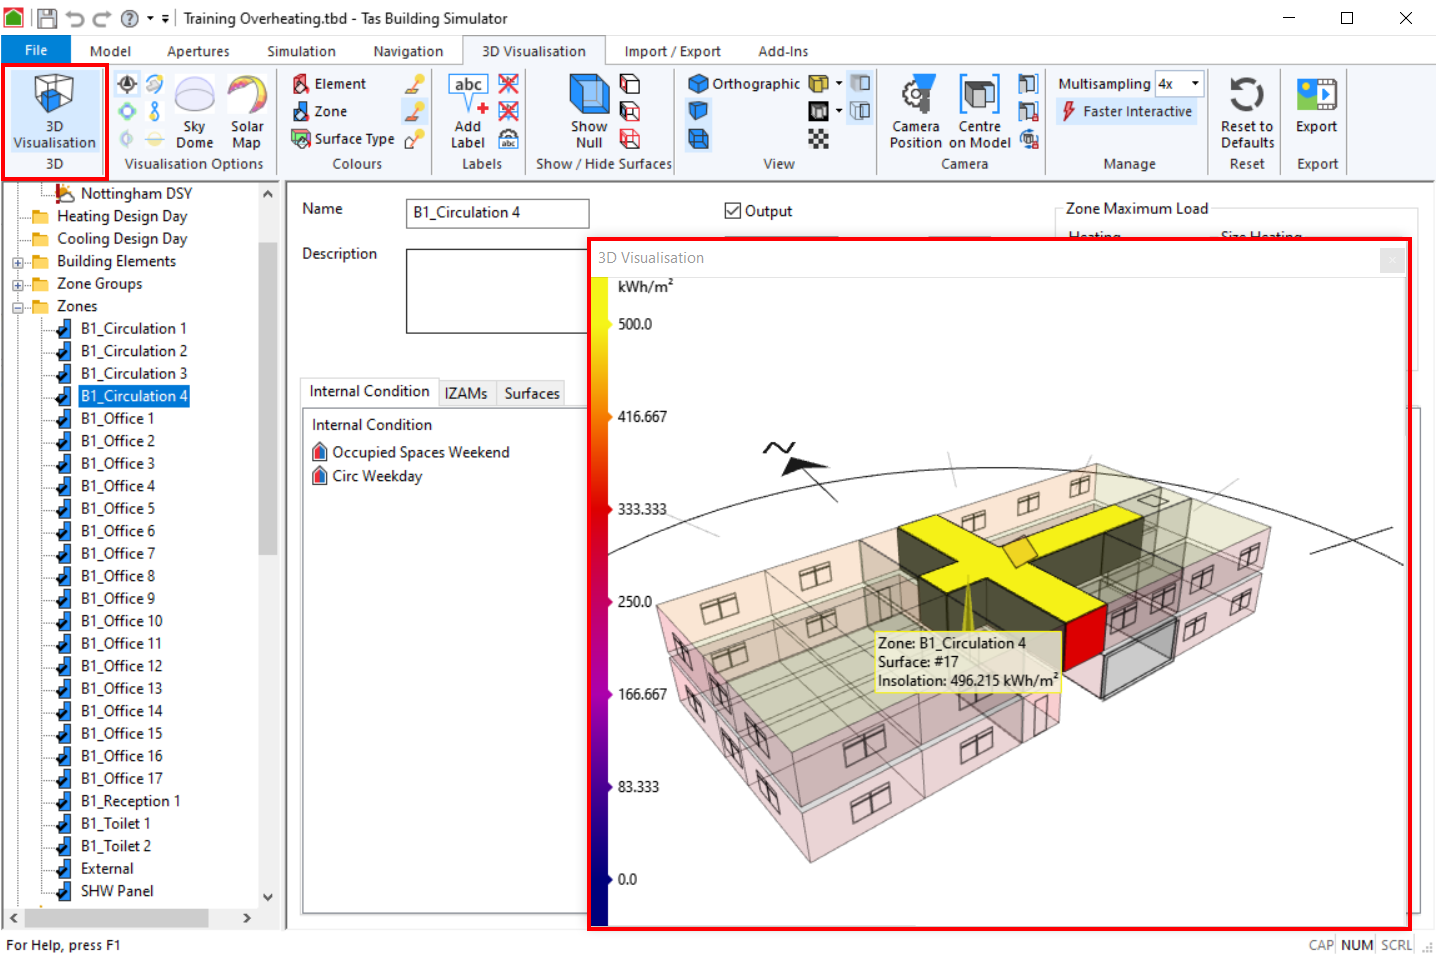Toggle the compass north arrow option
This screenshot has width=1437, height=955.
click(x=127, y=84)
